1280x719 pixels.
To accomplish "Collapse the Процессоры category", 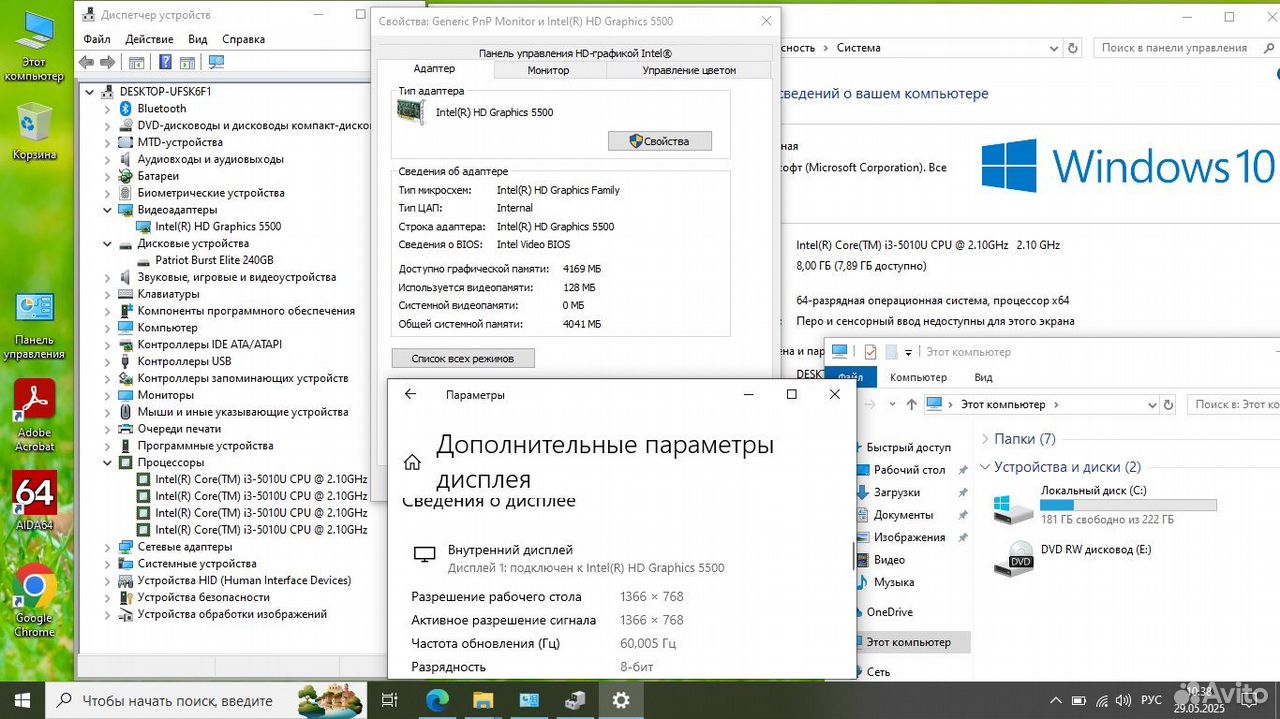I will click(x=108, y=462).
